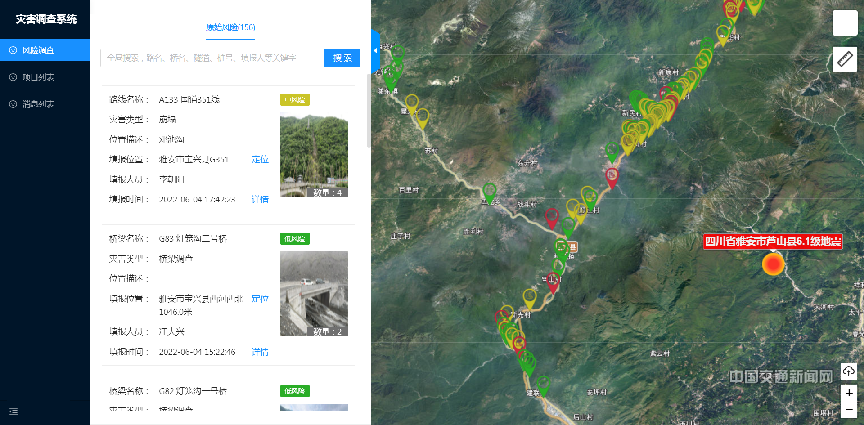Open the third item in left sidebar menu
The height and width of the screenshot is (425, 864).
(38, 104)
